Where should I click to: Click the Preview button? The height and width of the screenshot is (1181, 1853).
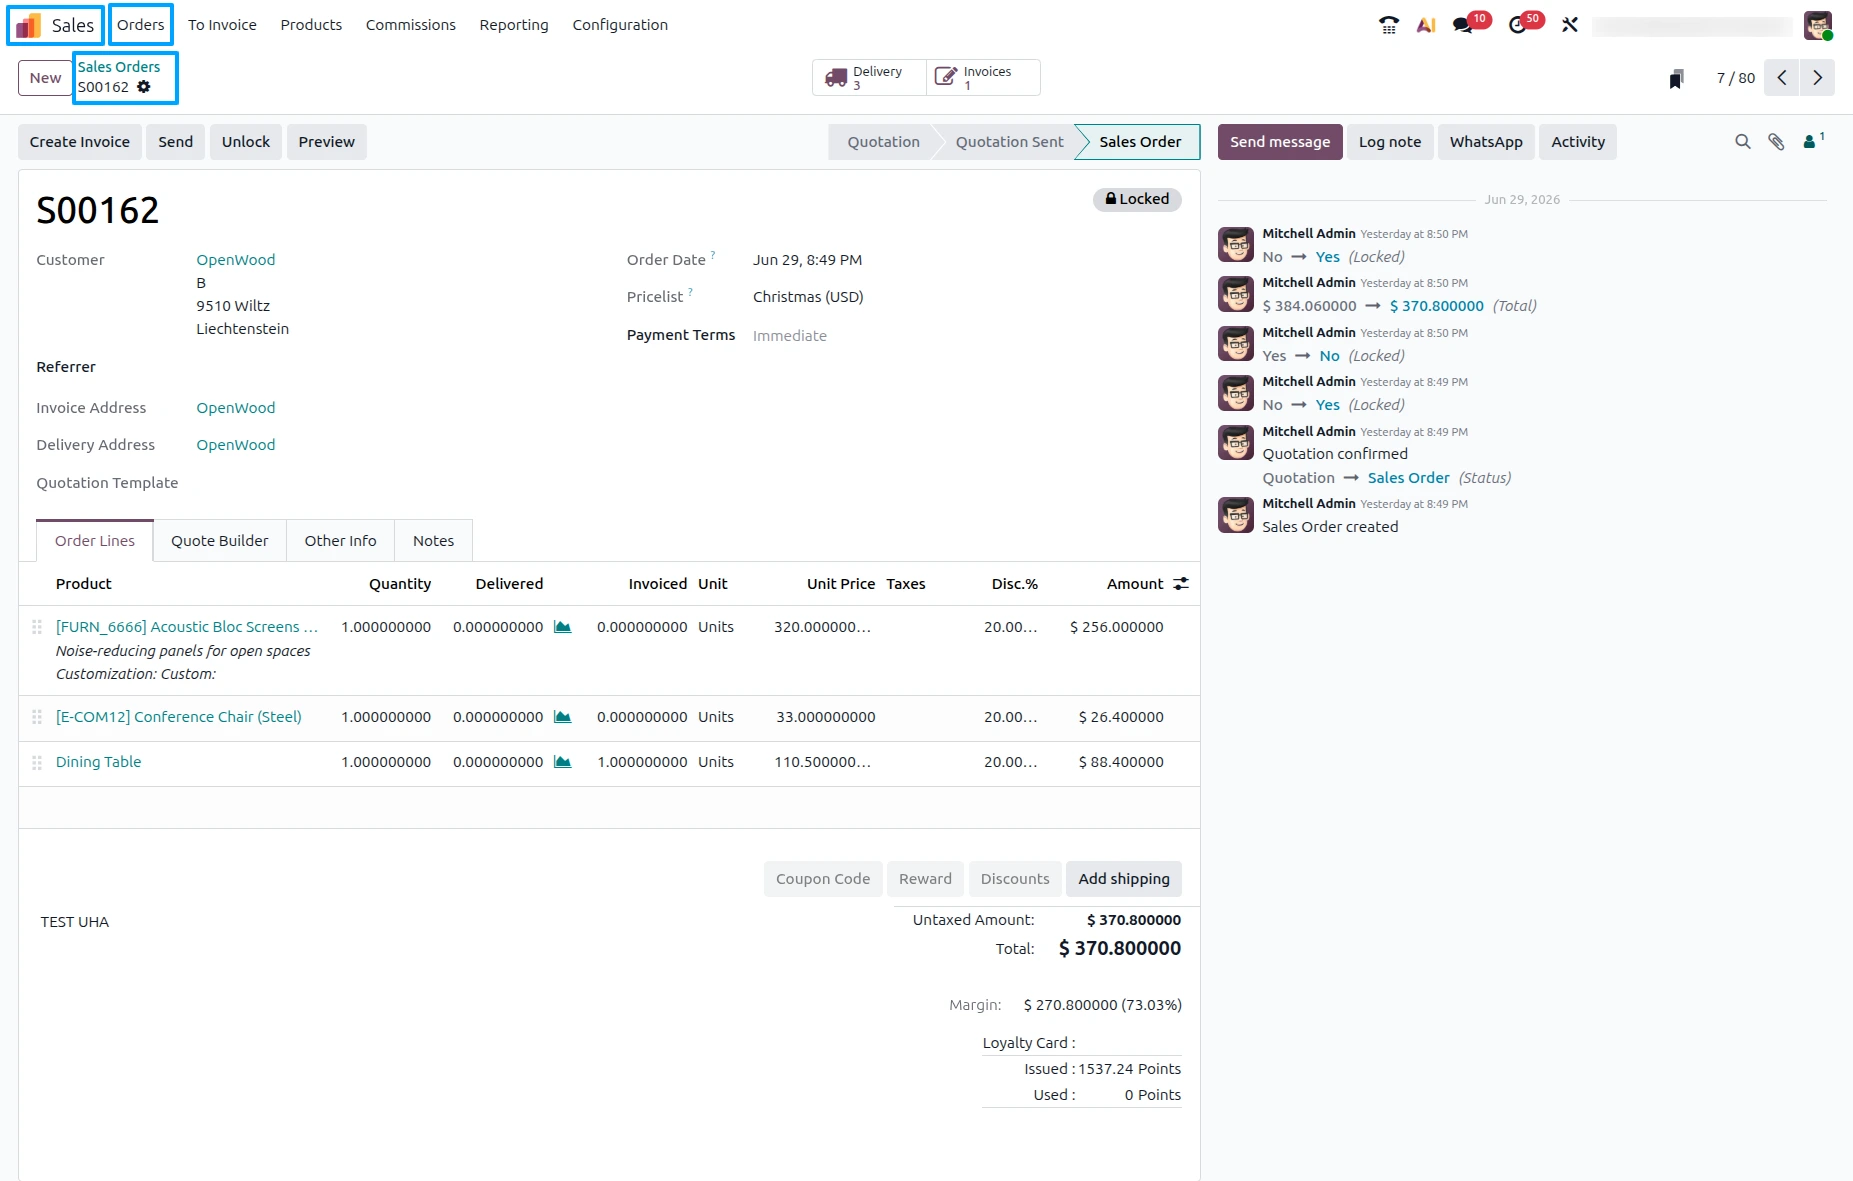pyautogui.click(x=327, y=142)
